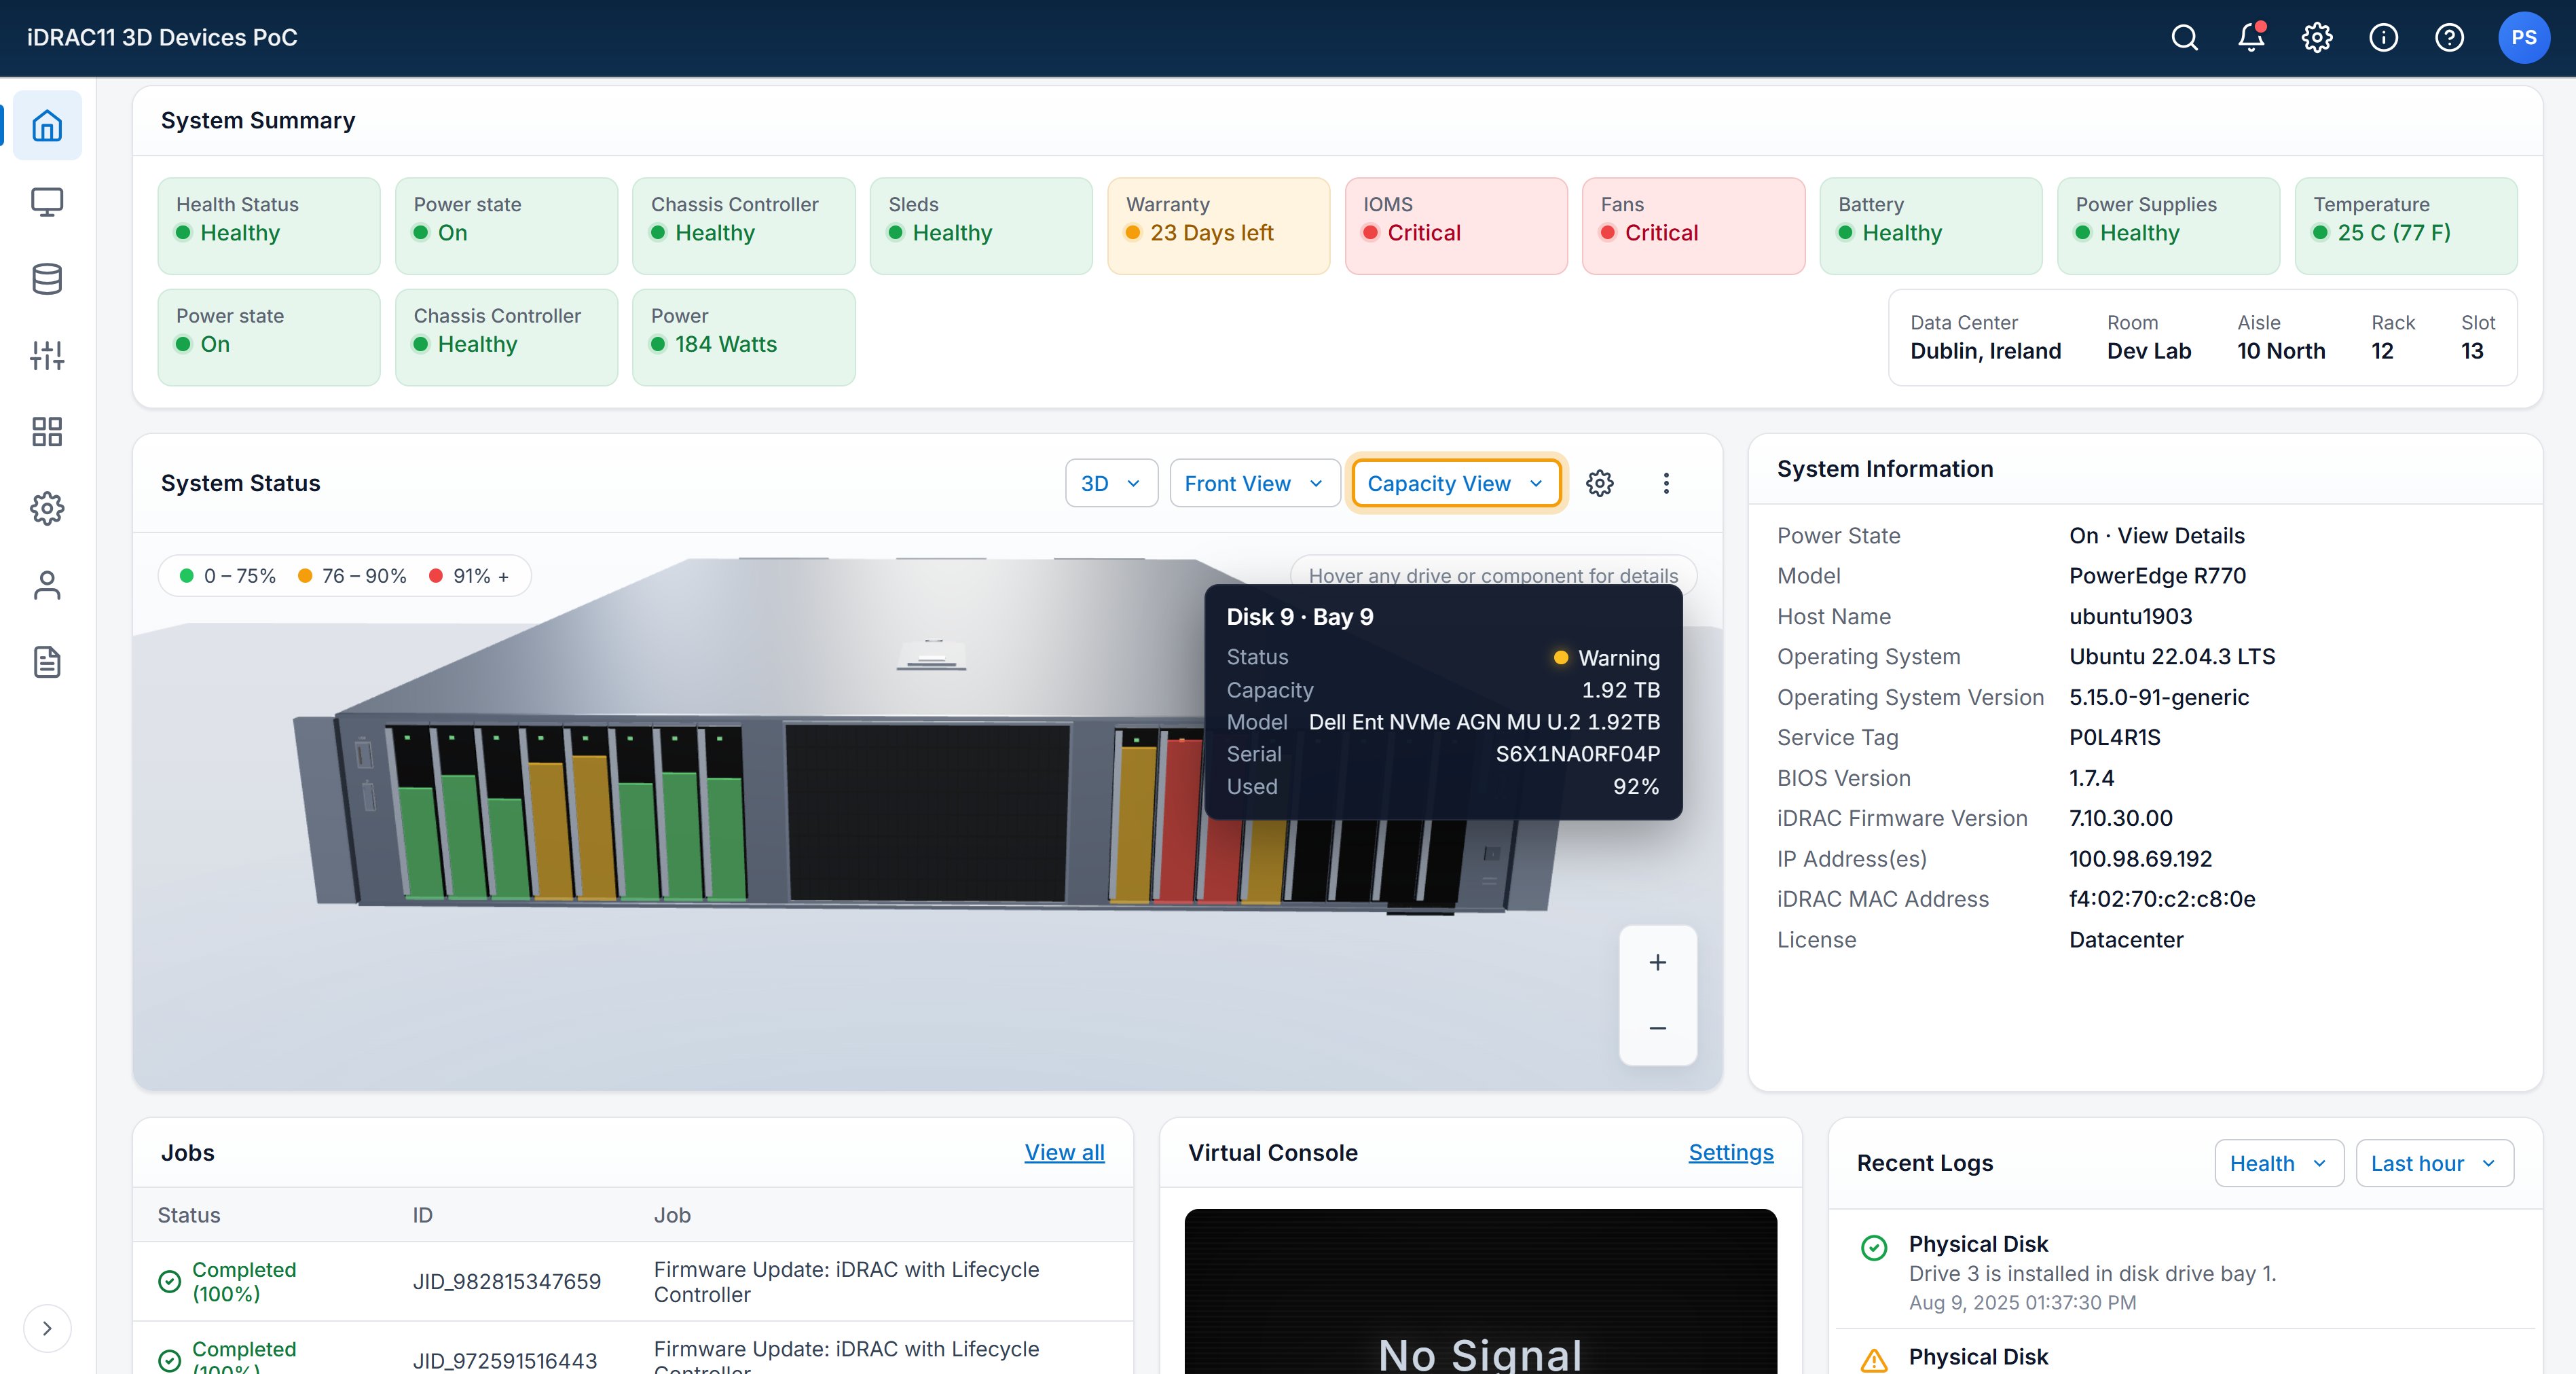Click the IOMS Critical card
Viewport: 2576px width, 1374px height.
[1456, 226]
